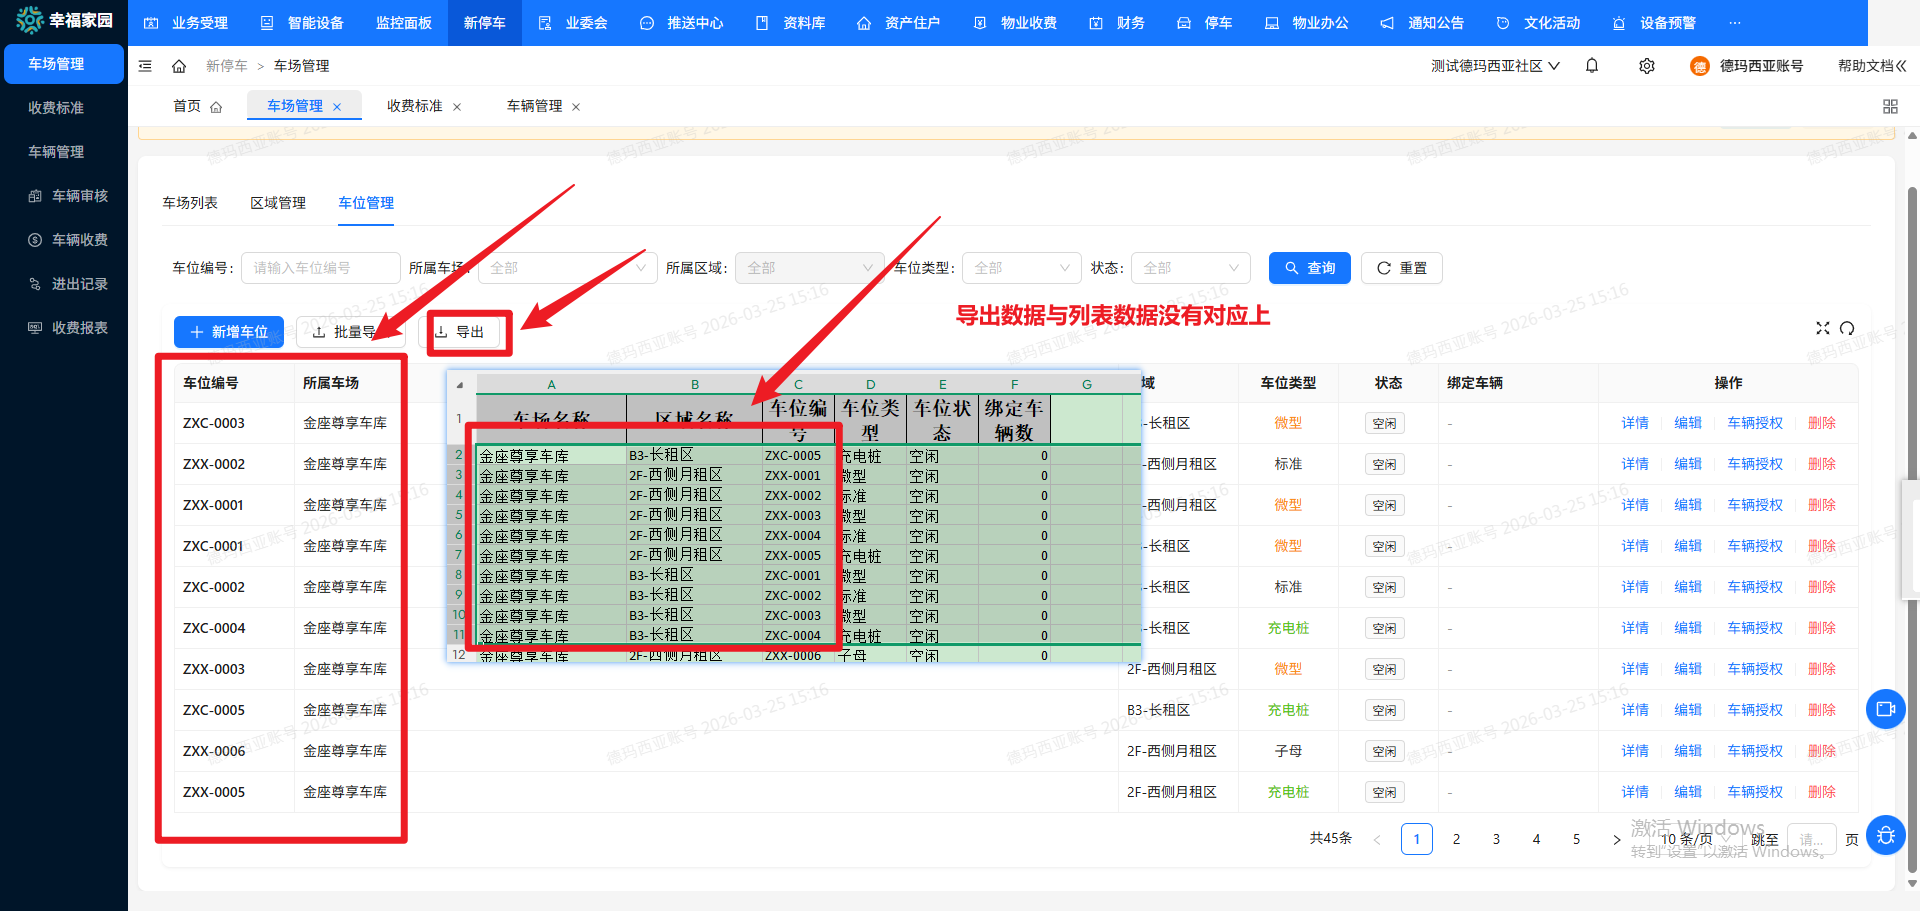This screenshot has height=911, width=1920.
Task: Click the 查询 search button
Action: 1309,268
